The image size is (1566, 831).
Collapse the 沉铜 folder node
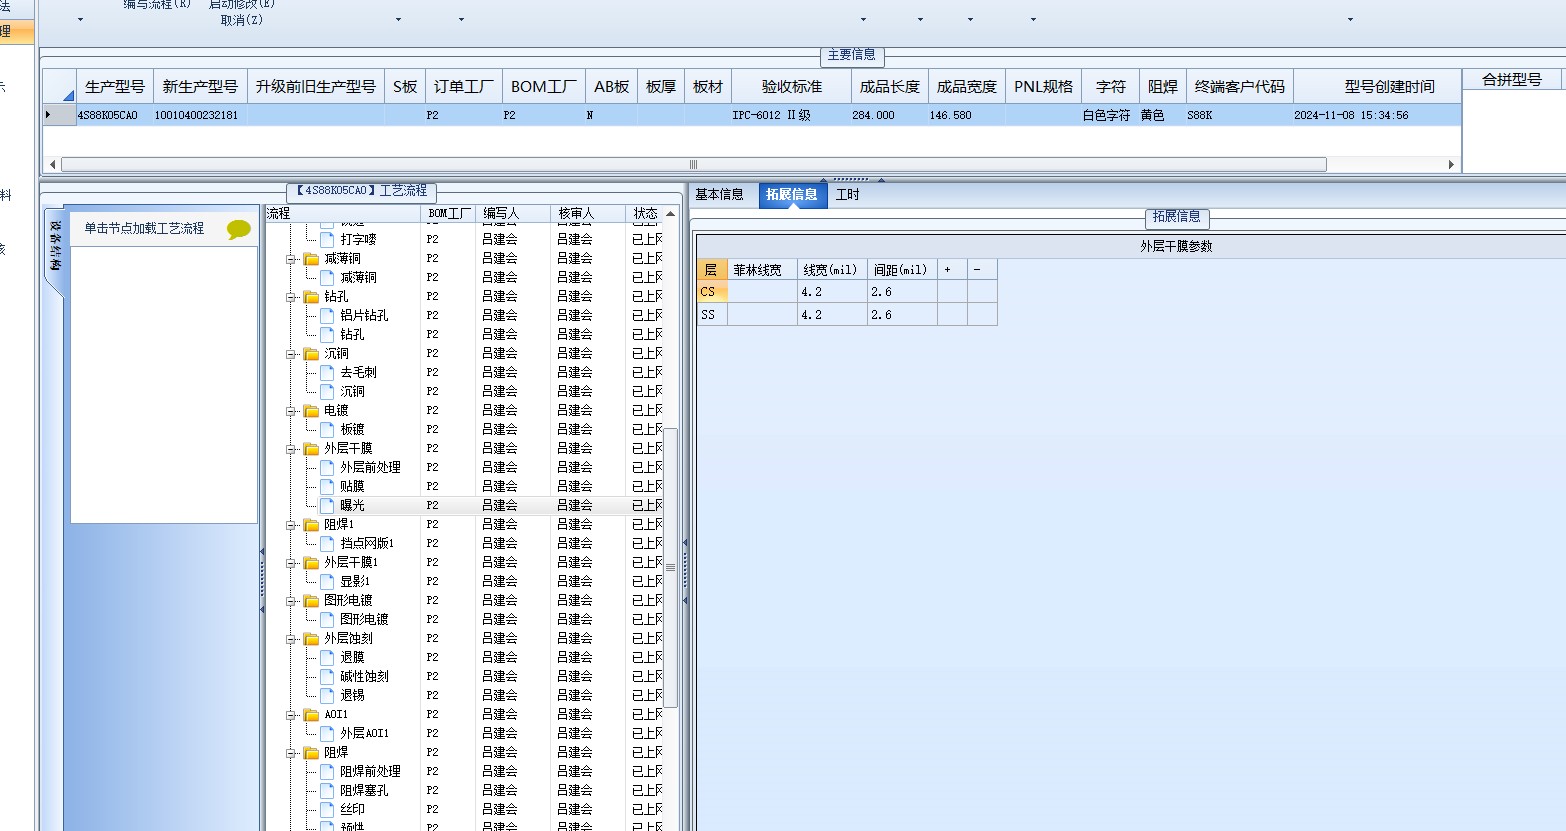click(292, 354)
